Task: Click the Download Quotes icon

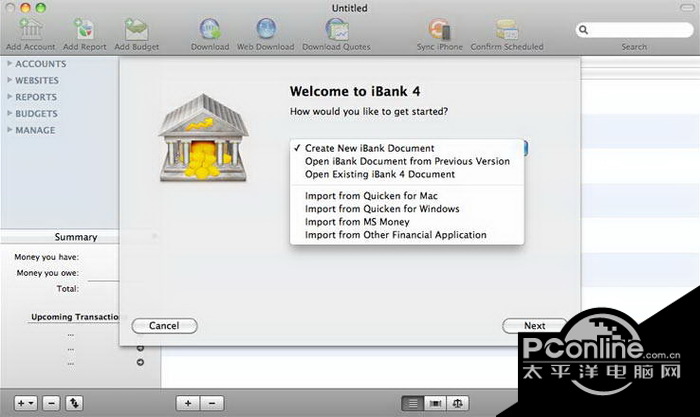Action: coord(337,29)
